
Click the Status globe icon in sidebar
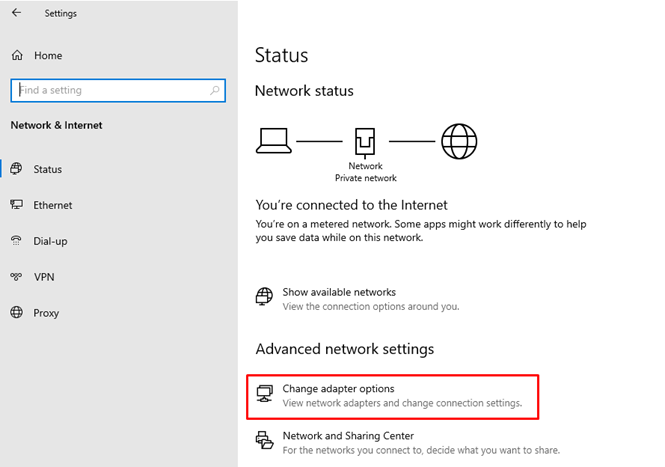tap(17, 169)
